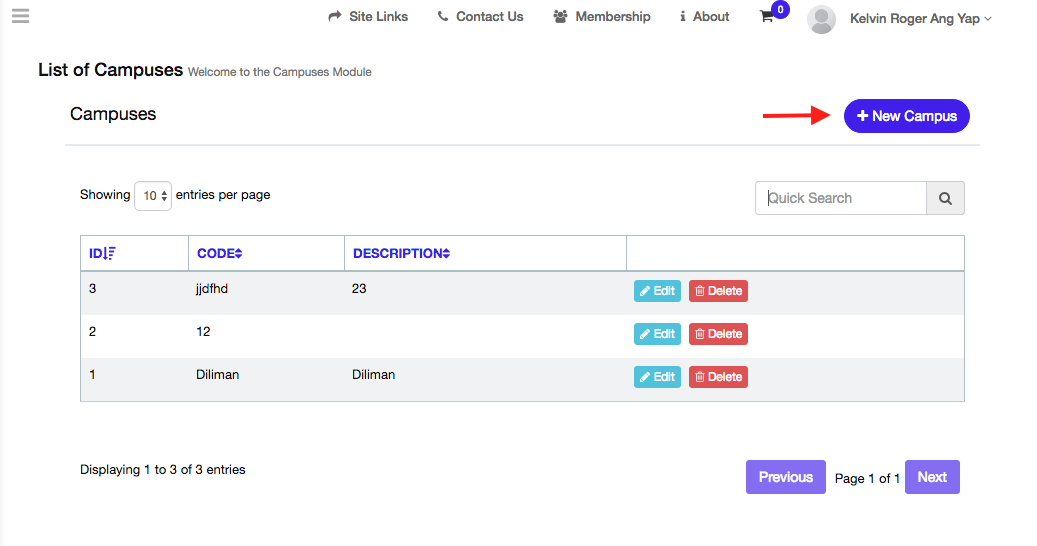Click the magnifier search button
1037x546 pixels.
point(945,198)
